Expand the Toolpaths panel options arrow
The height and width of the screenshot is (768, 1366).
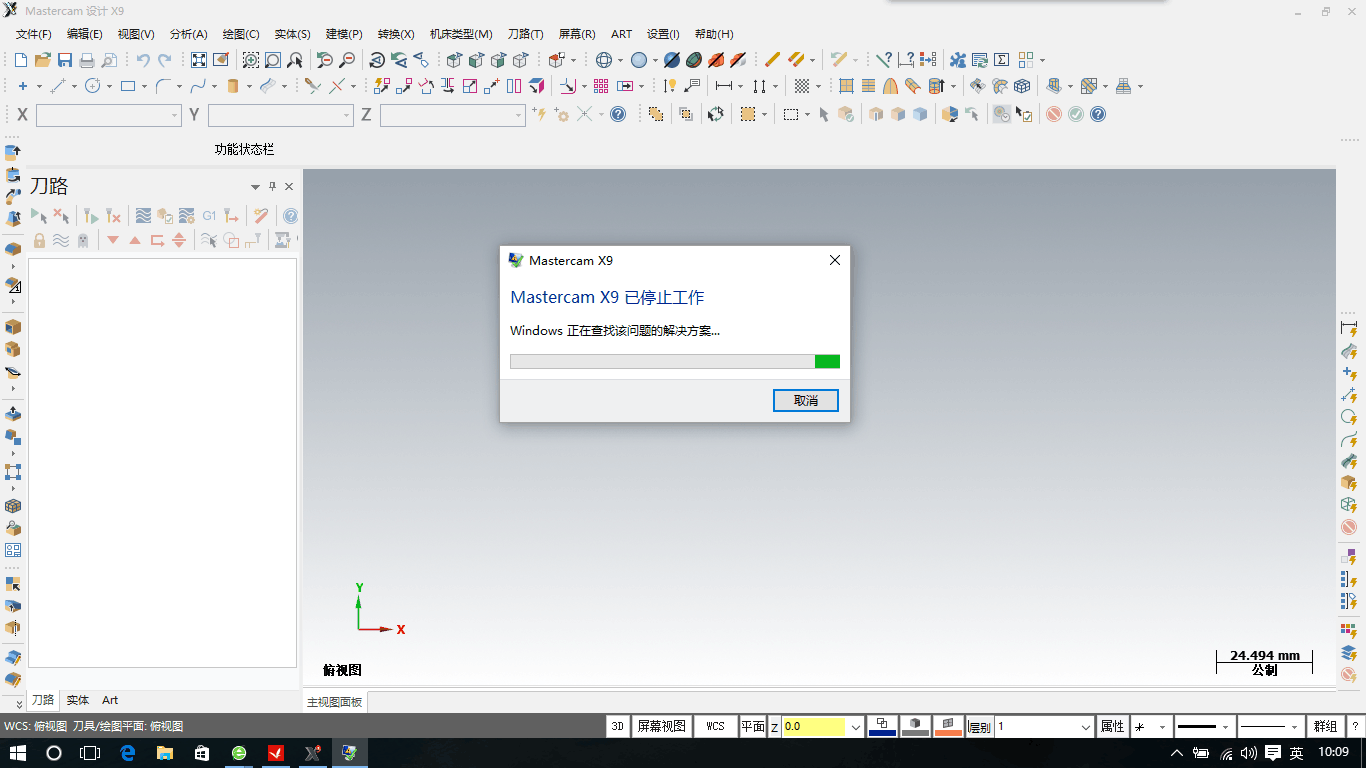click(255, 187)
